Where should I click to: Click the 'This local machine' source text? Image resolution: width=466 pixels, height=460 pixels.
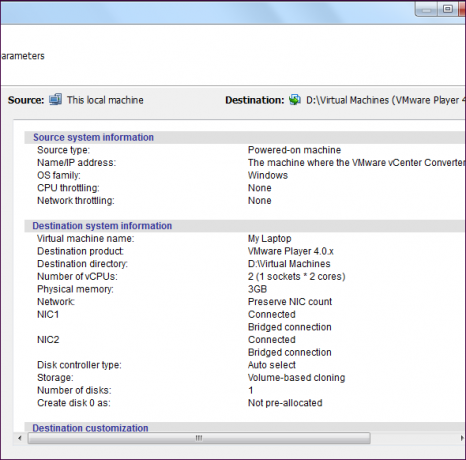[x=105, y=100]
